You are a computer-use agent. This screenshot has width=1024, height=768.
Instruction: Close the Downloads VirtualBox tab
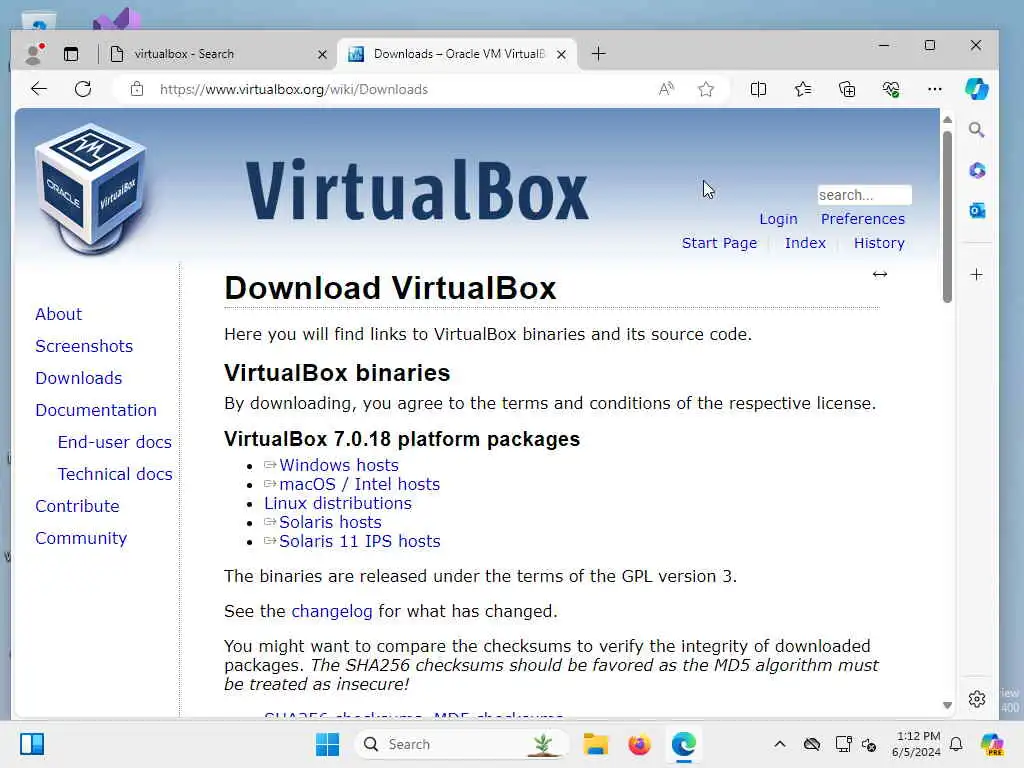(561, 54)
